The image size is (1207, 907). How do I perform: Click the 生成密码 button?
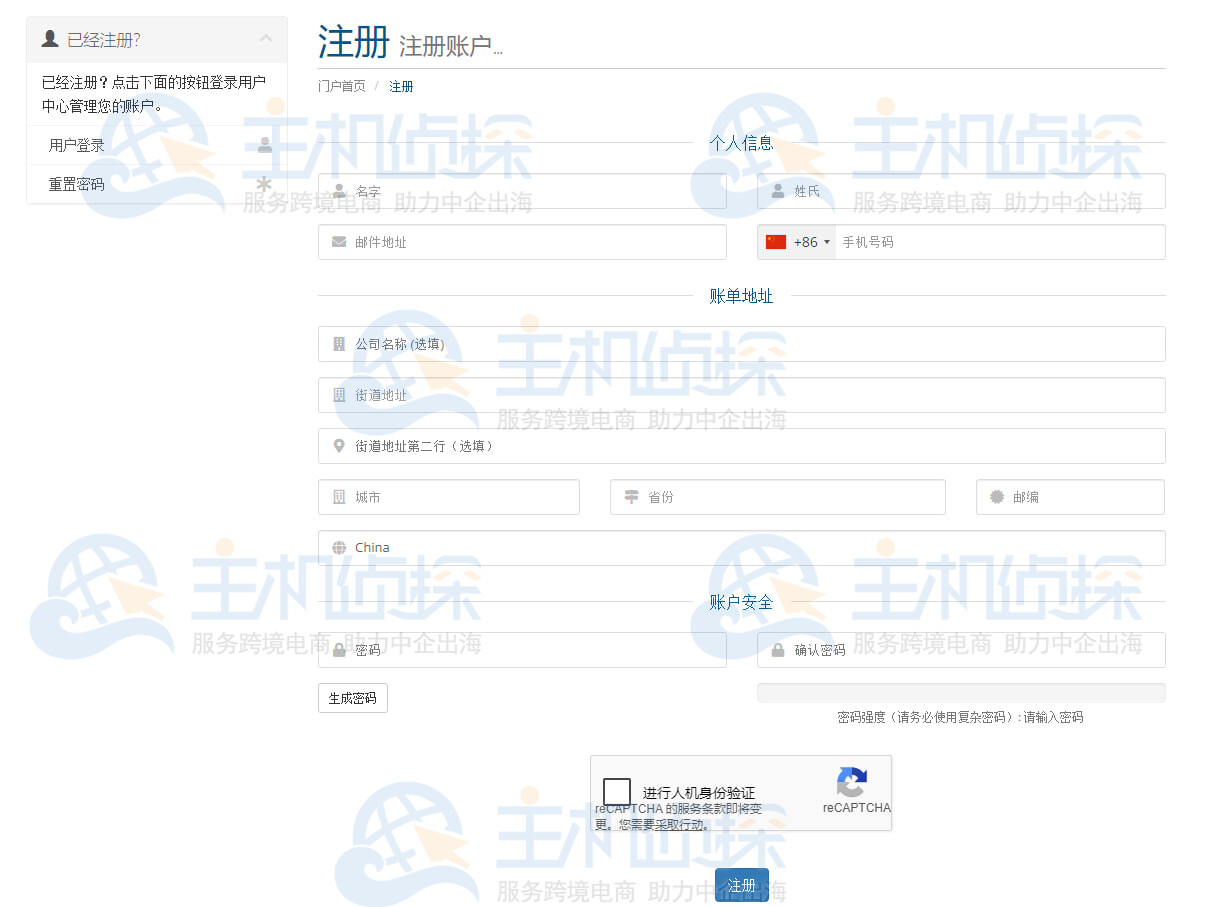coord(352,698)
